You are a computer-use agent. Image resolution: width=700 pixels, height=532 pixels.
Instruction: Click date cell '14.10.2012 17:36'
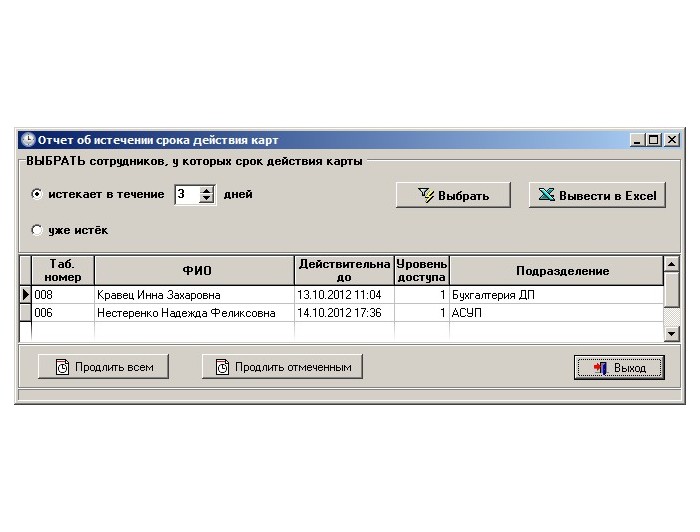click(344, 313)
